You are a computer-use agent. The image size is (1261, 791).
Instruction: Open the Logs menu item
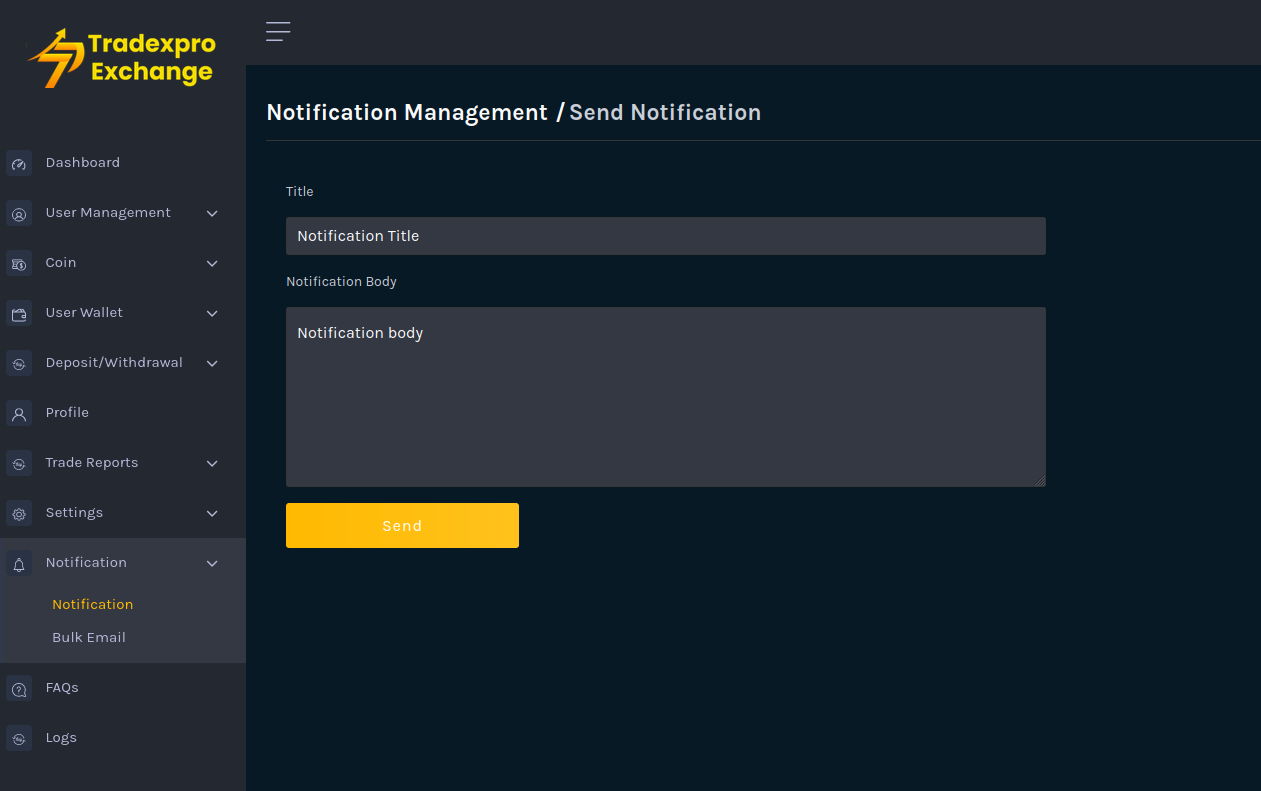(x=61, y=737)
